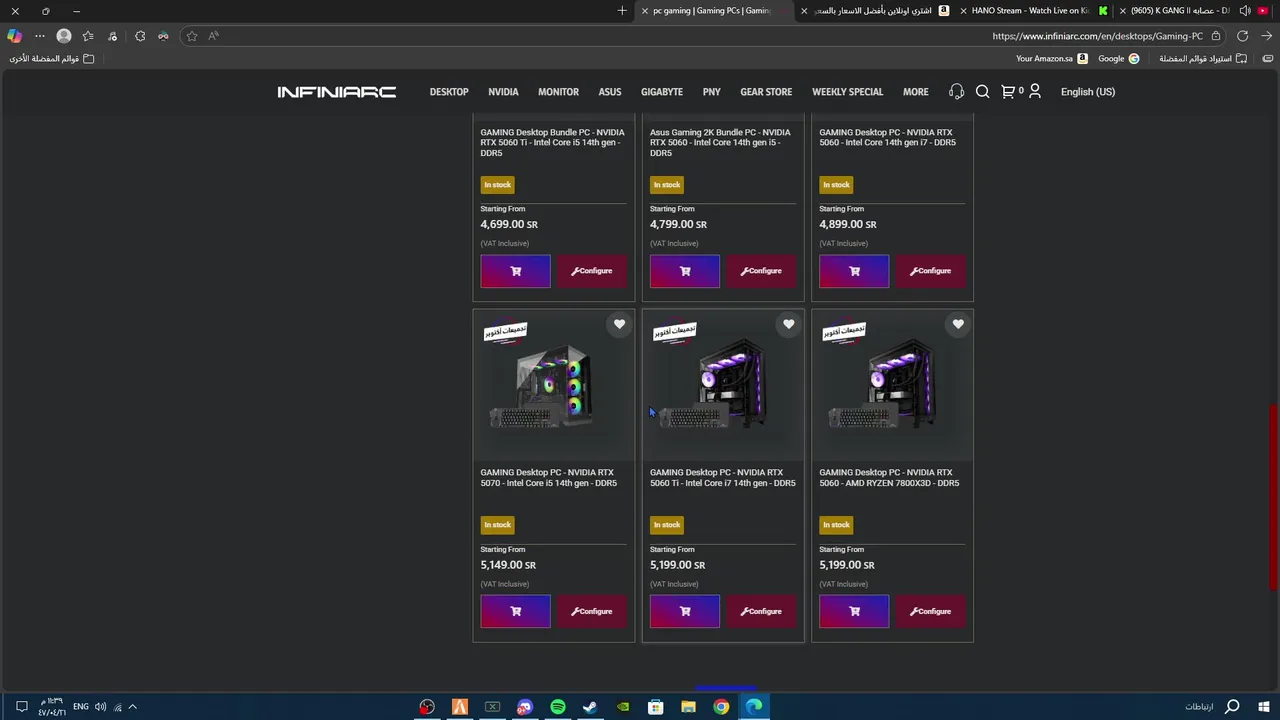Open Copilot icon in Edge toolbar

(14, 36)
